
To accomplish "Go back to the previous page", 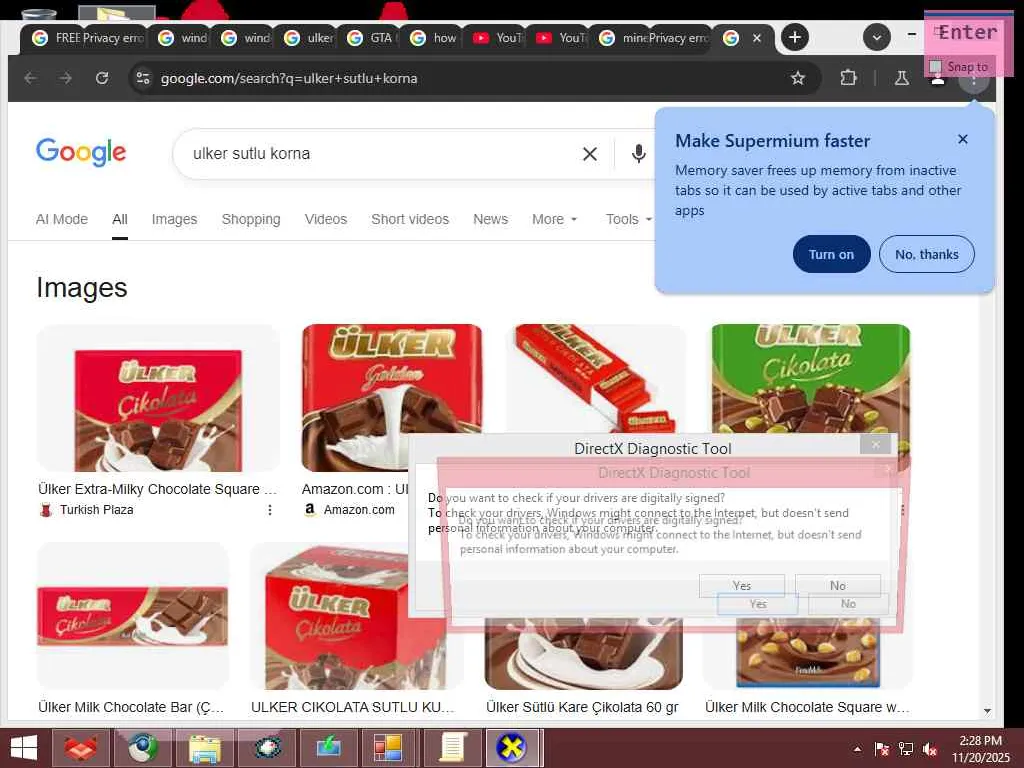I will 30,78.
